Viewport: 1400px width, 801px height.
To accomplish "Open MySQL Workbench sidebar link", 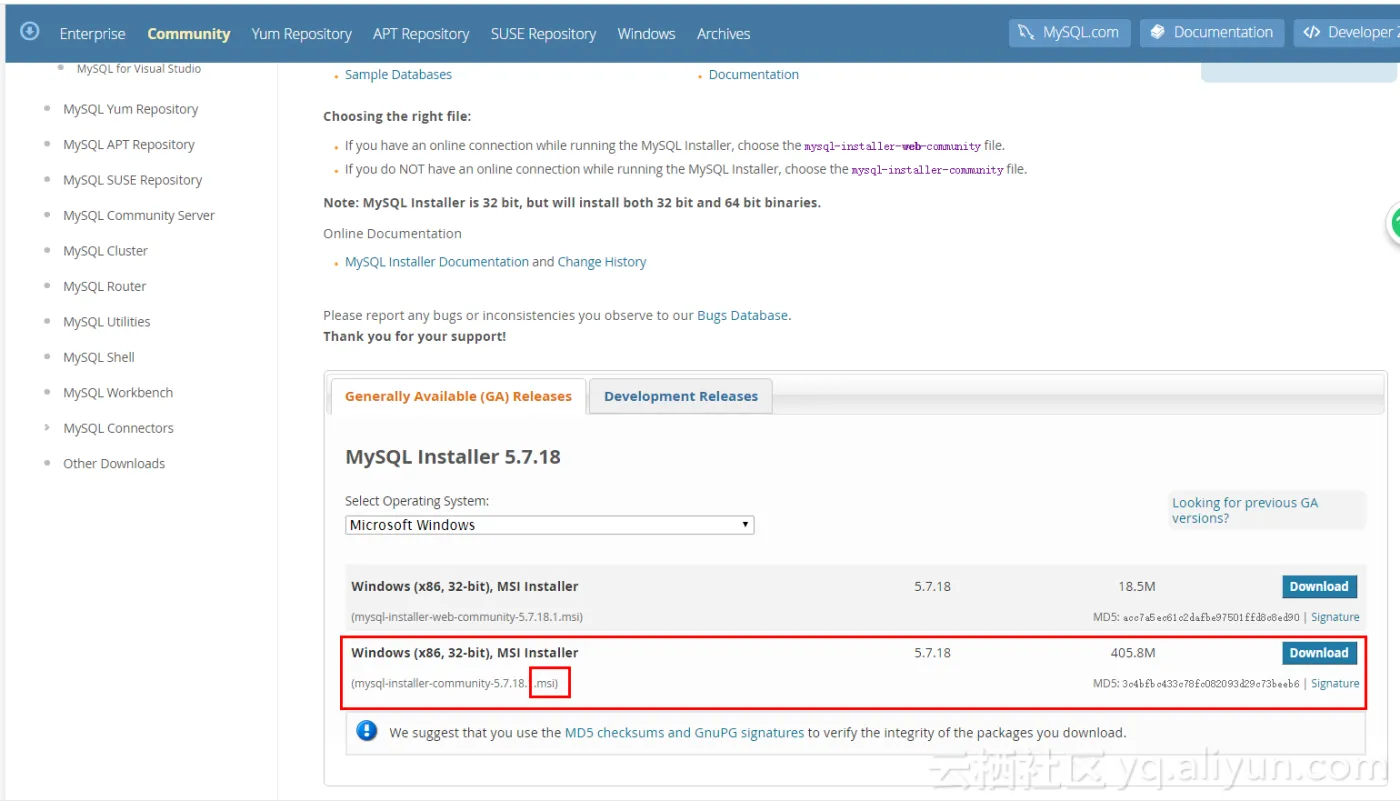I will coord(118,393).
